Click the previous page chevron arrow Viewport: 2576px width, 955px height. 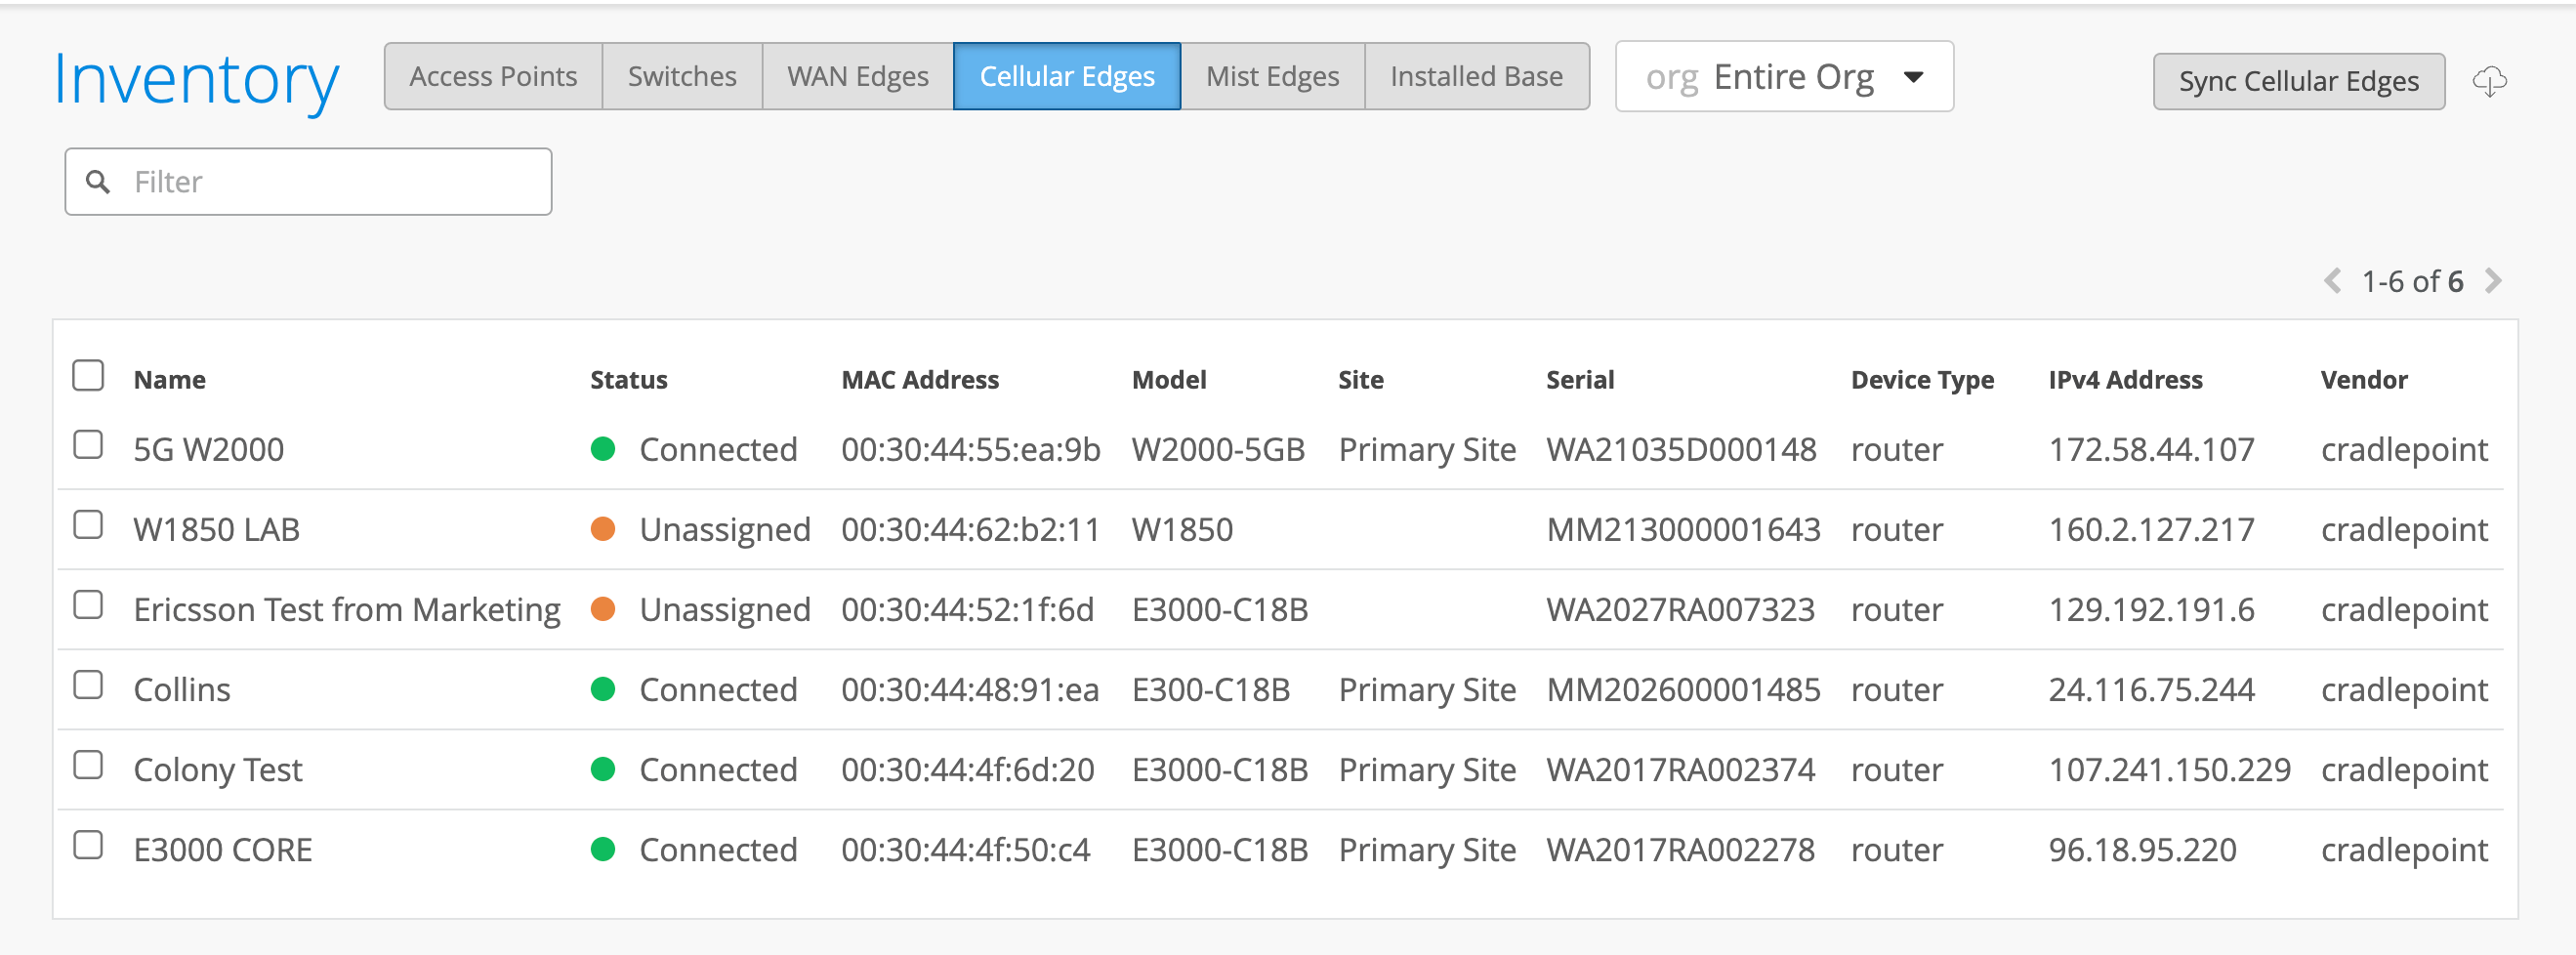pyautogui.click(x=2334, y=281)
